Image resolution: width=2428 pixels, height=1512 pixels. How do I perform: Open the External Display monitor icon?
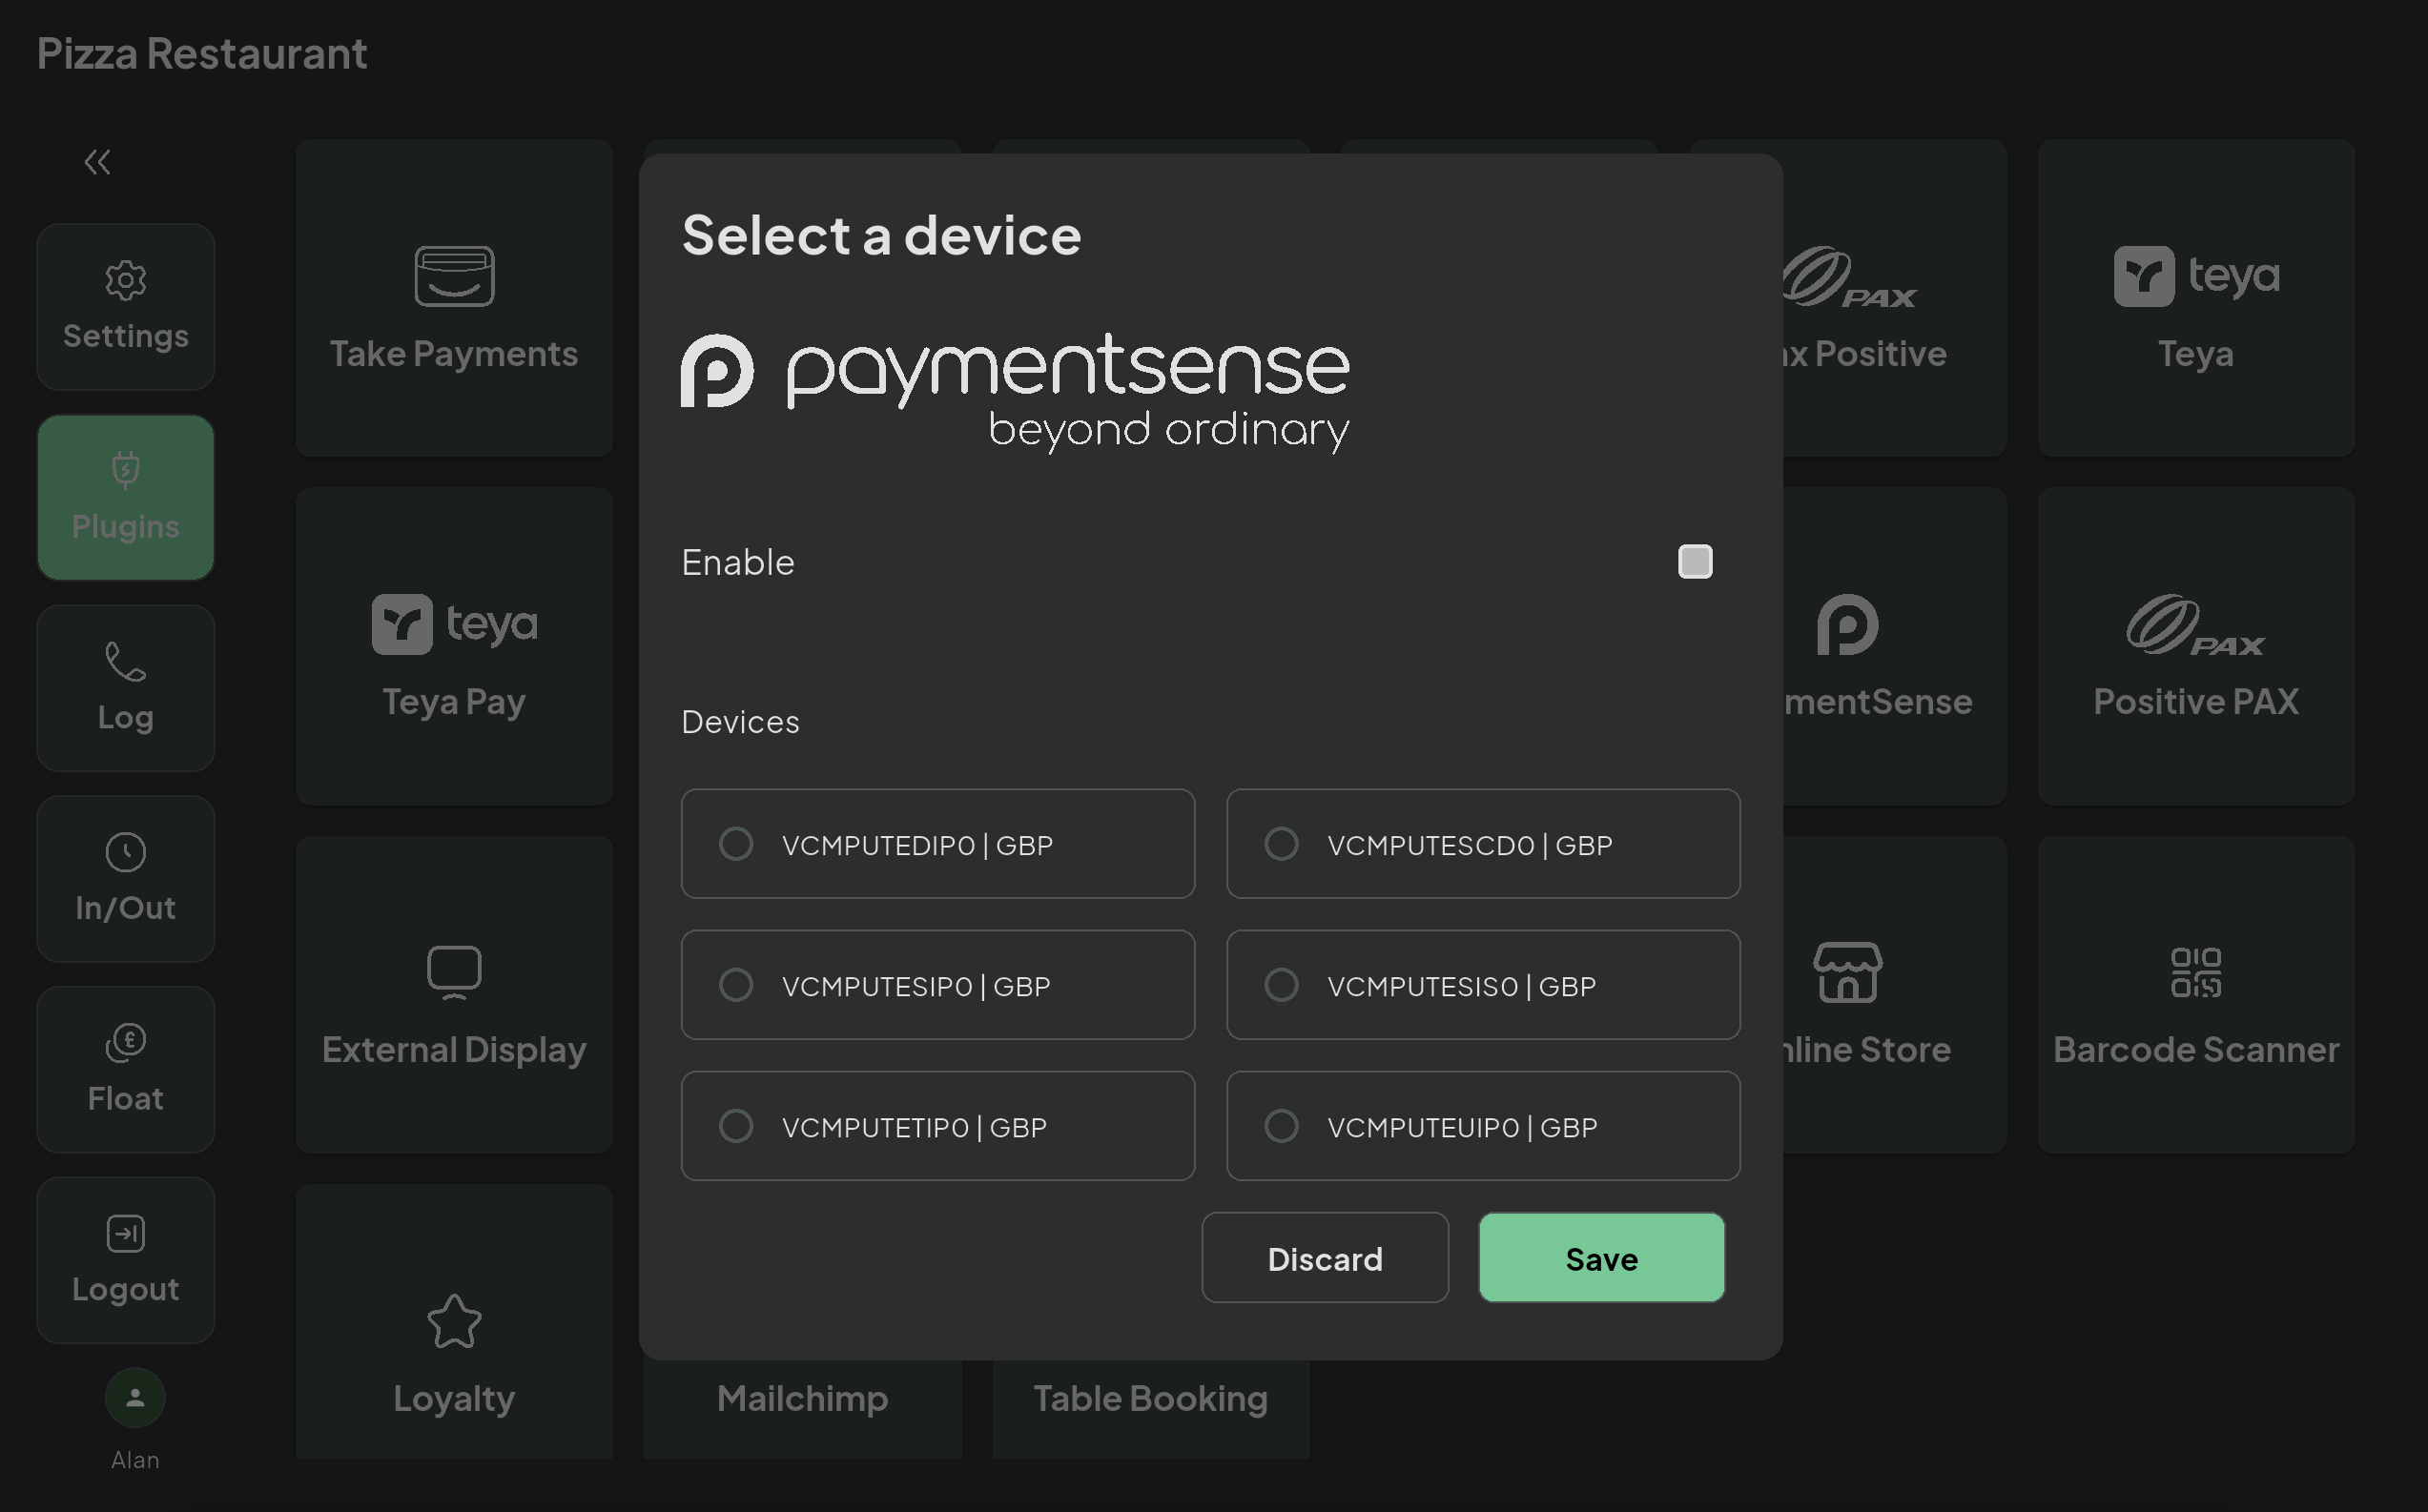click(x=454, y=972)
